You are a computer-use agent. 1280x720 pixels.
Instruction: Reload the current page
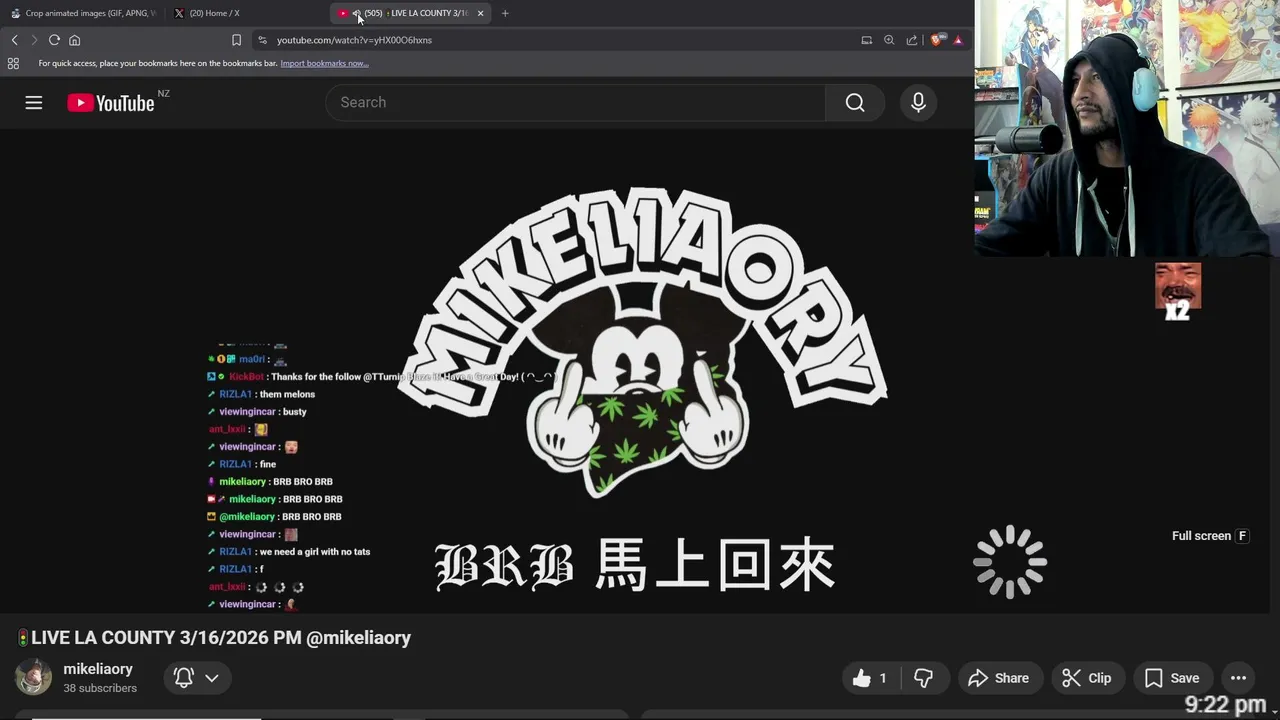54,40
